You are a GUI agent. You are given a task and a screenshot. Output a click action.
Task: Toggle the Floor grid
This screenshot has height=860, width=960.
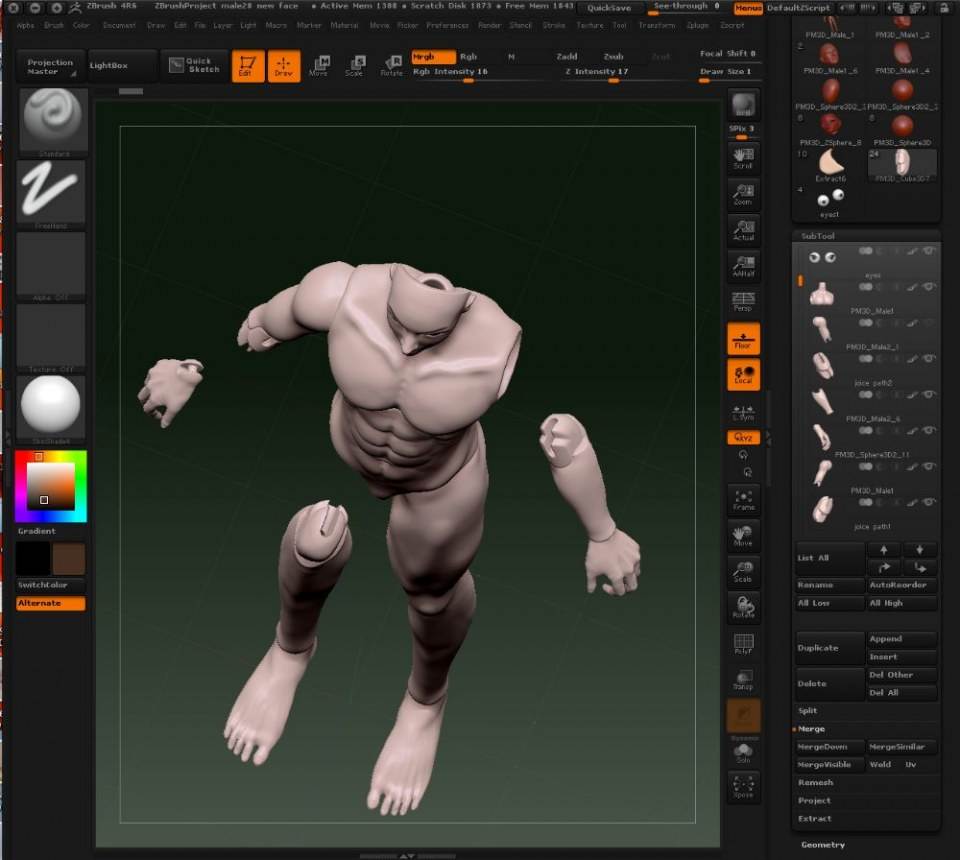[x=743, y=339]
